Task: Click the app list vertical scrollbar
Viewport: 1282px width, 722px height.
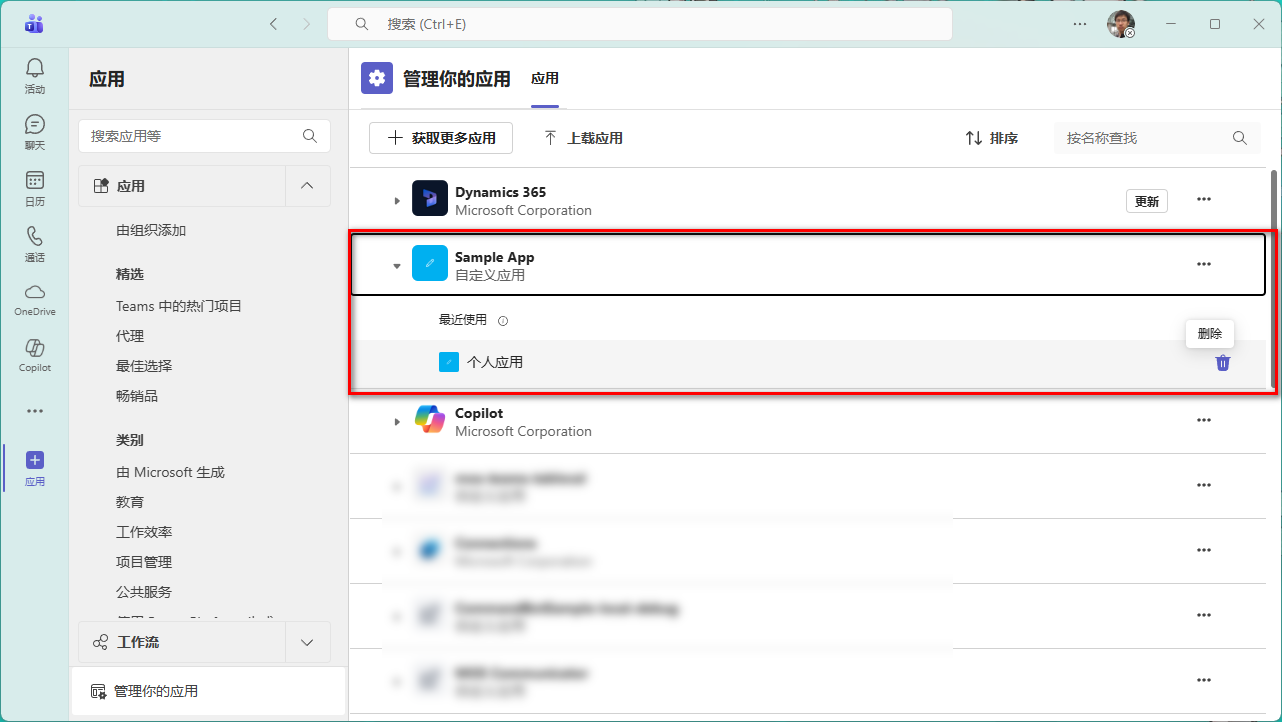Action: 1273,279
